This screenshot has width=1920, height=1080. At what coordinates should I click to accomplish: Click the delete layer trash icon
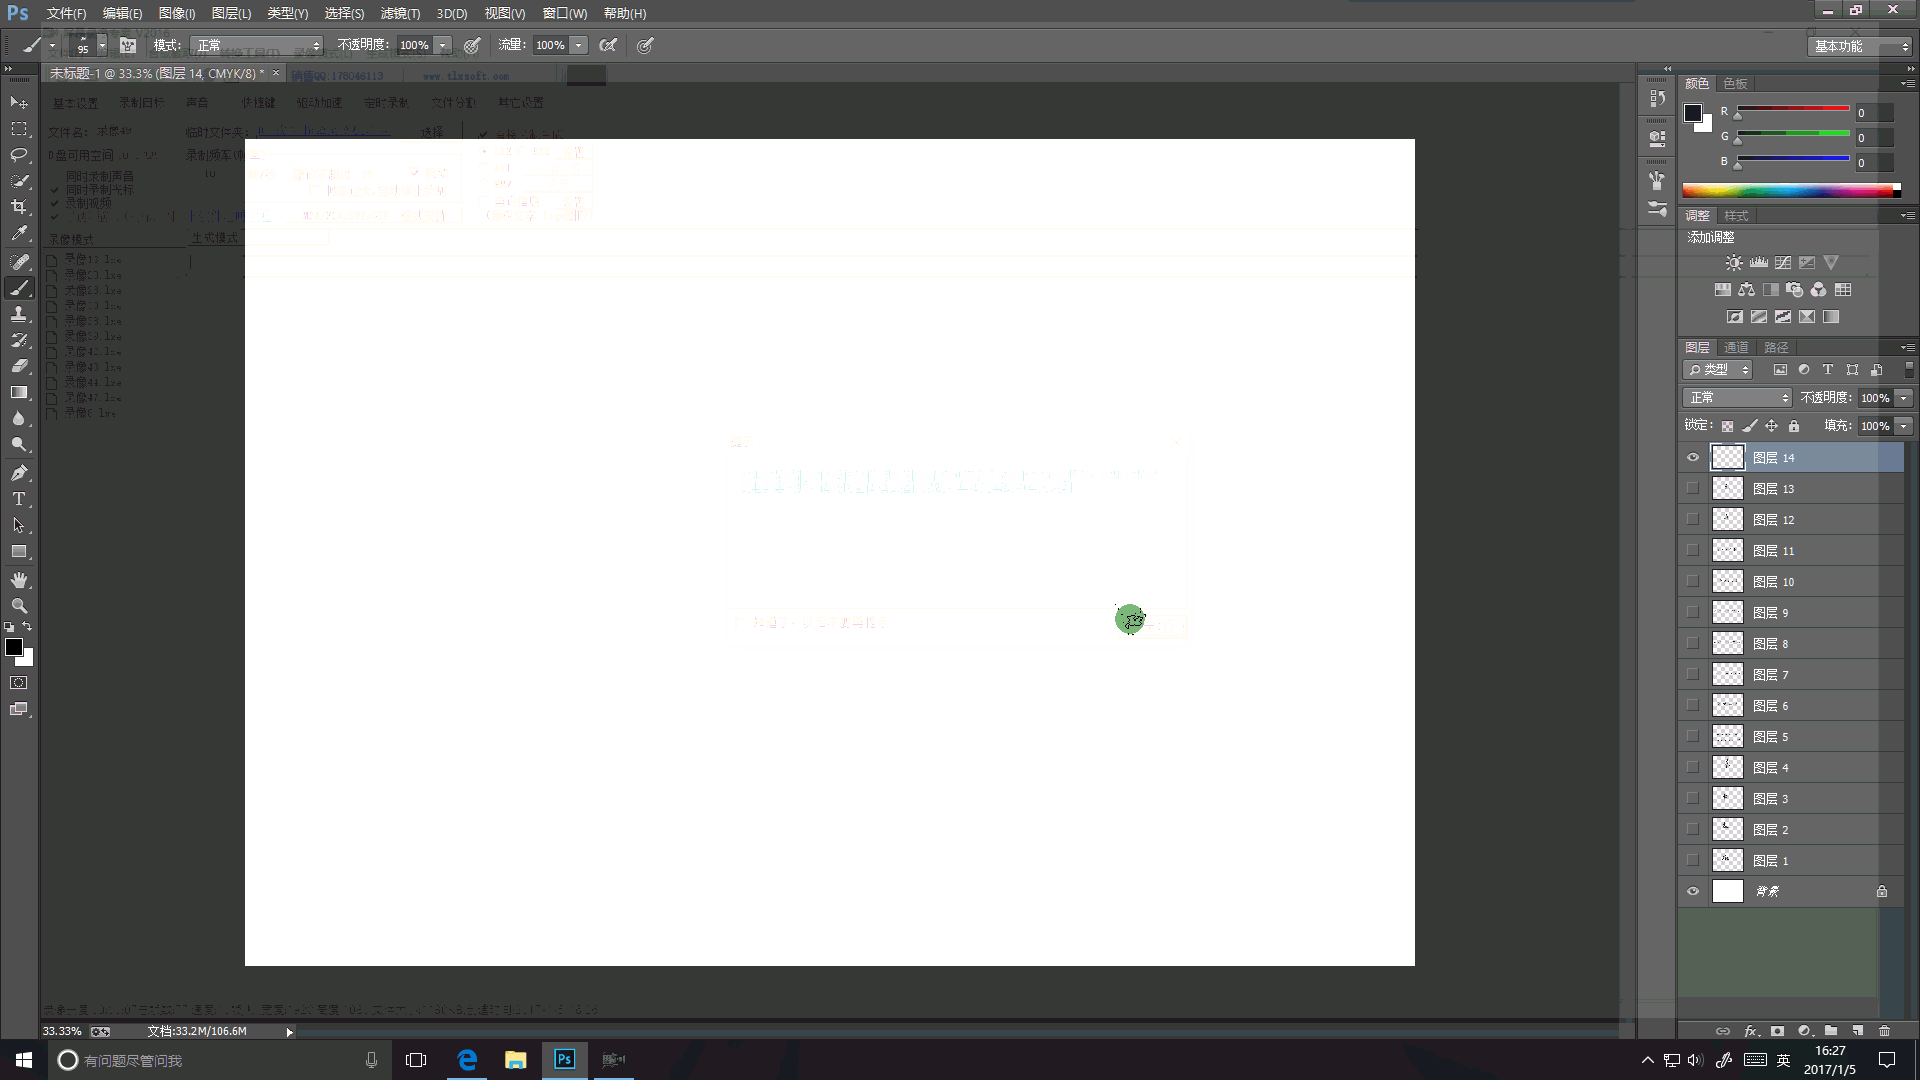click(x=1885, y=1031)
